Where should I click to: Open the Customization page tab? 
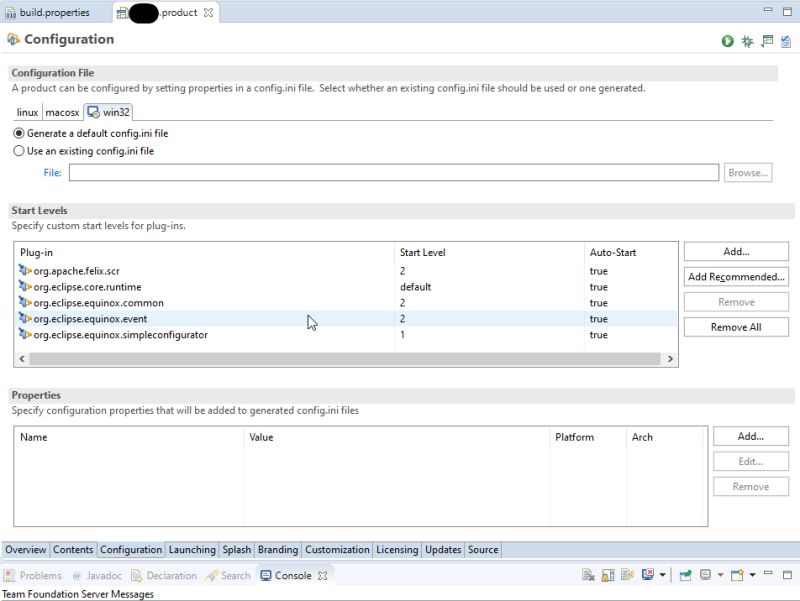[337, 549]
